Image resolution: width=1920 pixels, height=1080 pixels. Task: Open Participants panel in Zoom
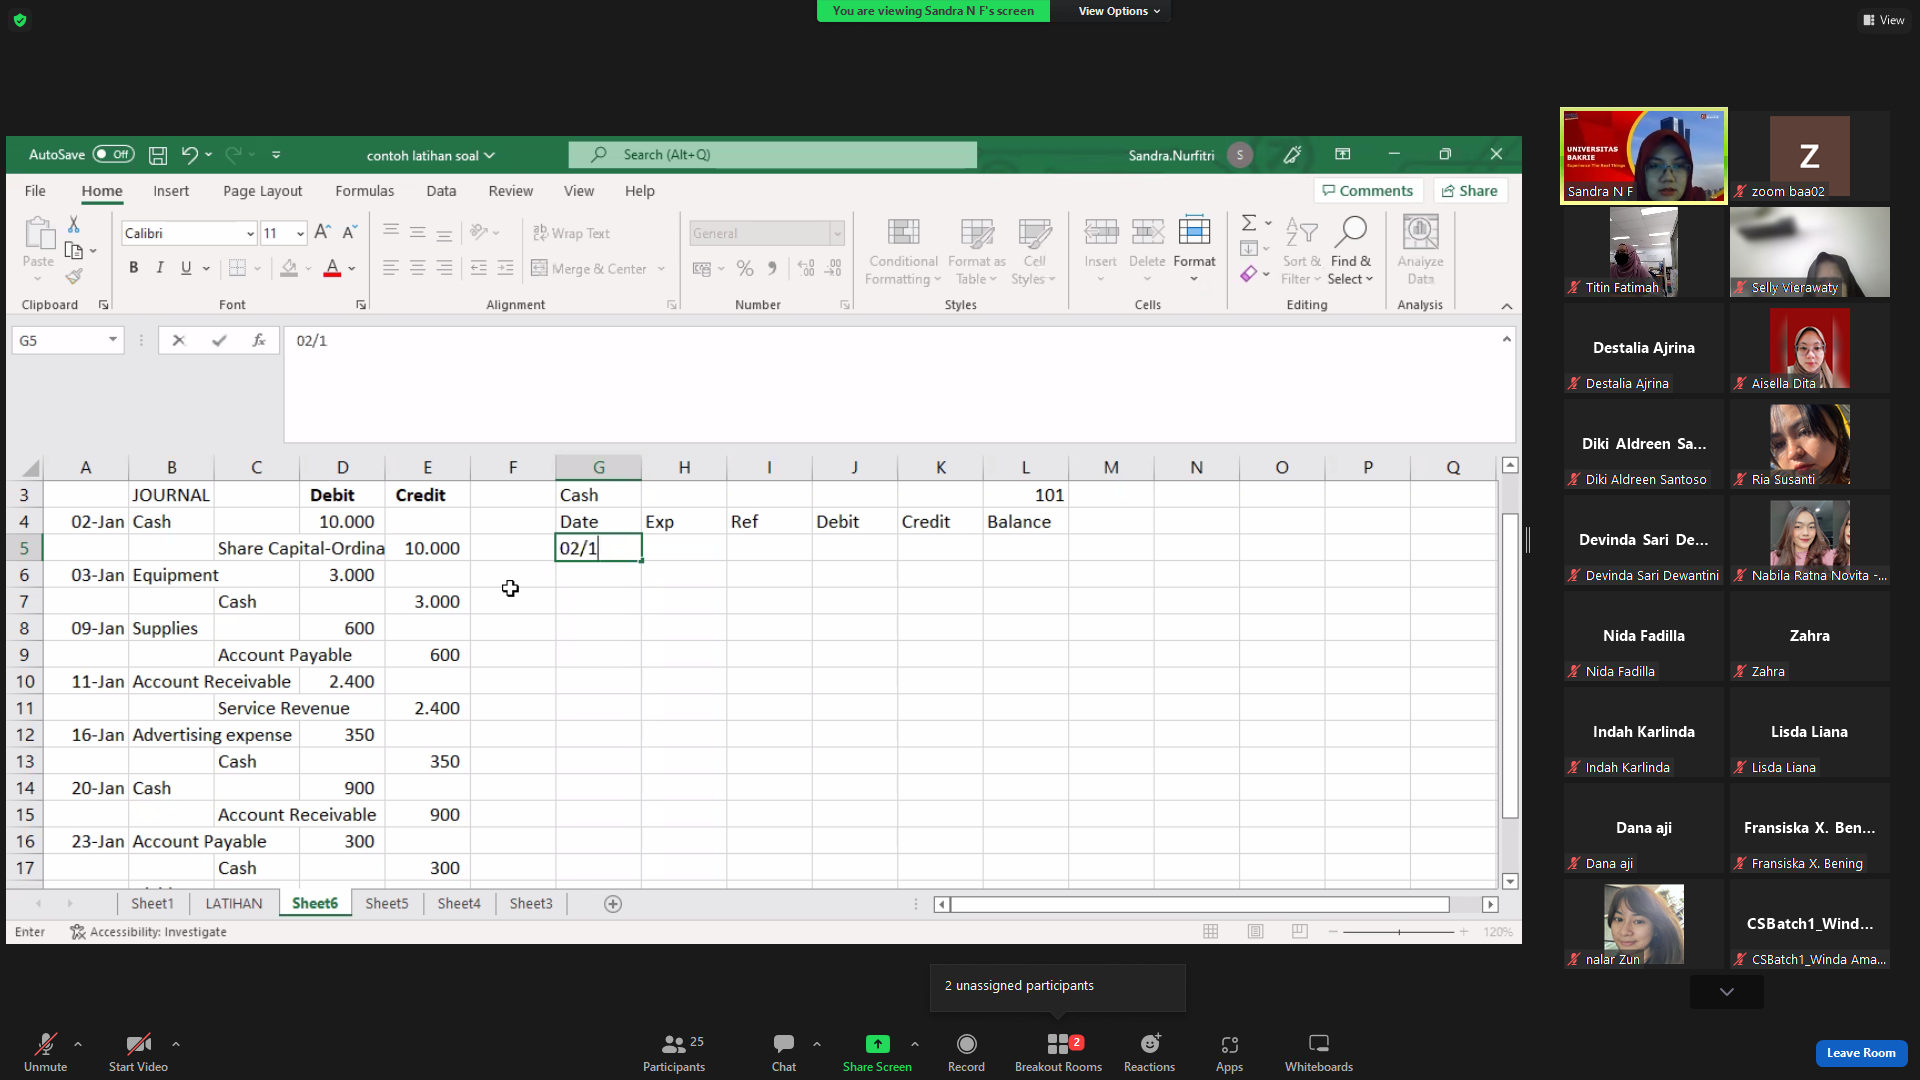tap(674, 1052)
